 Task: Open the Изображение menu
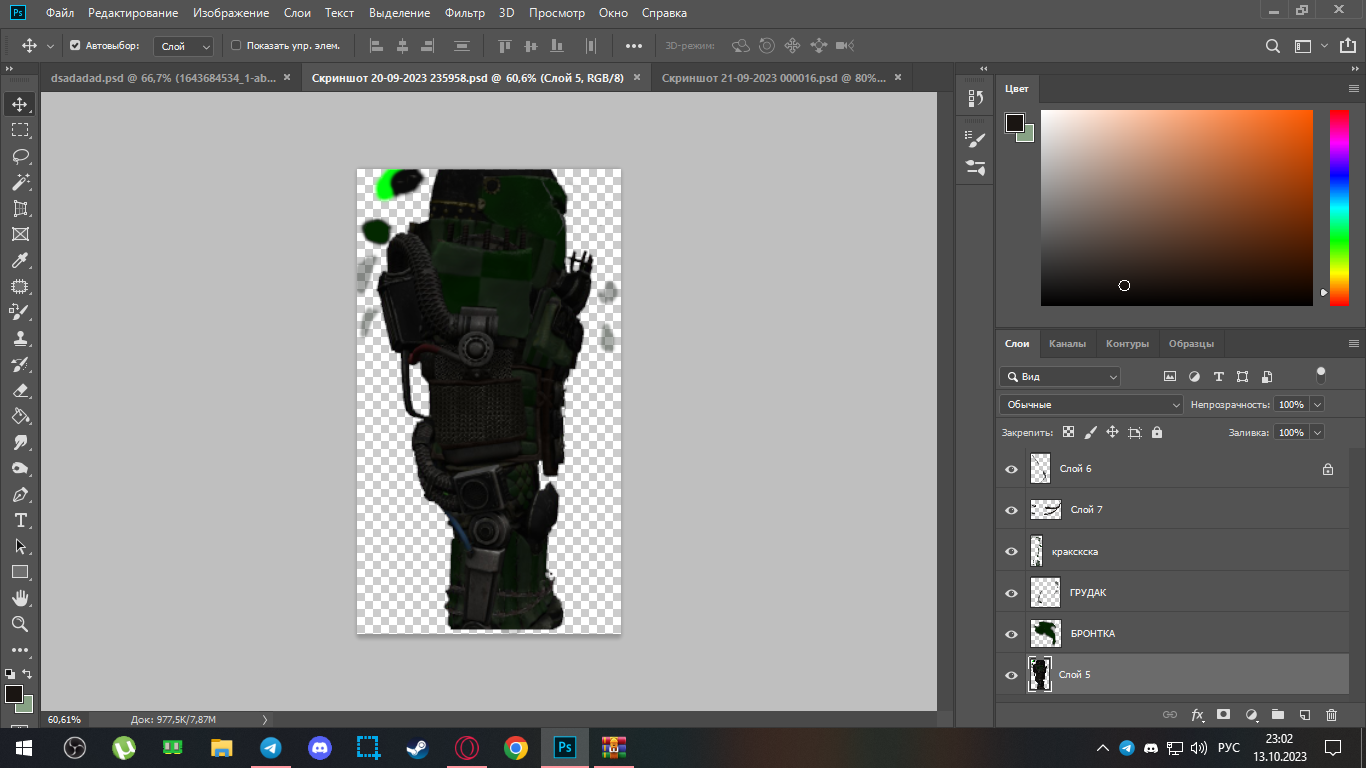231,13
